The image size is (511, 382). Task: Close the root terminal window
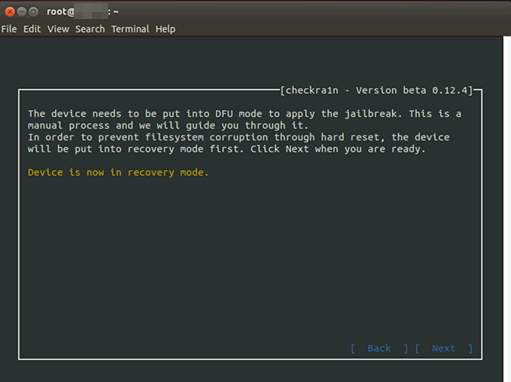click(10, 12)
